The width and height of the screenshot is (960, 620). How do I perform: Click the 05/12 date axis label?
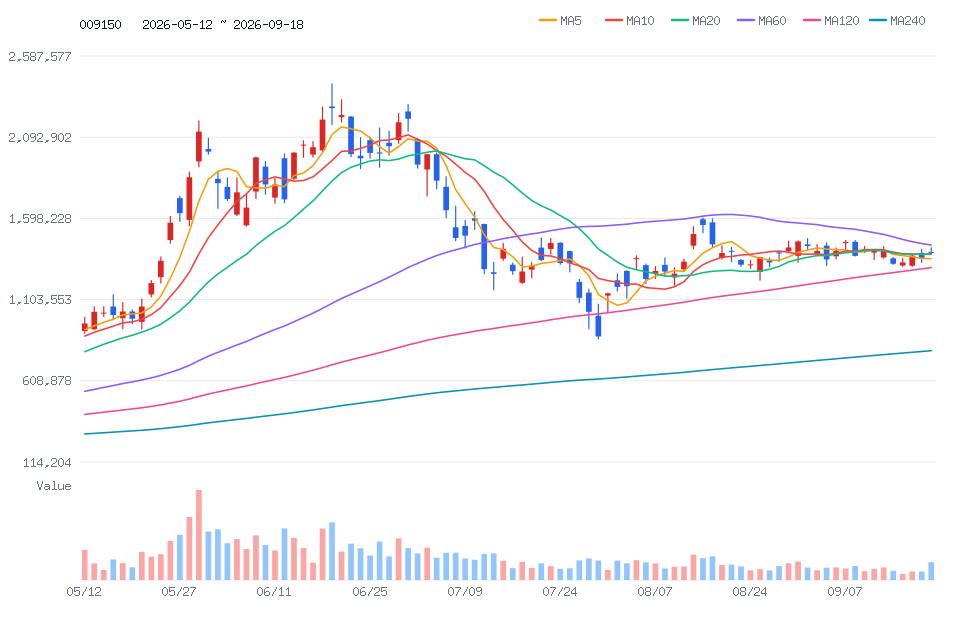pos(84,592)
